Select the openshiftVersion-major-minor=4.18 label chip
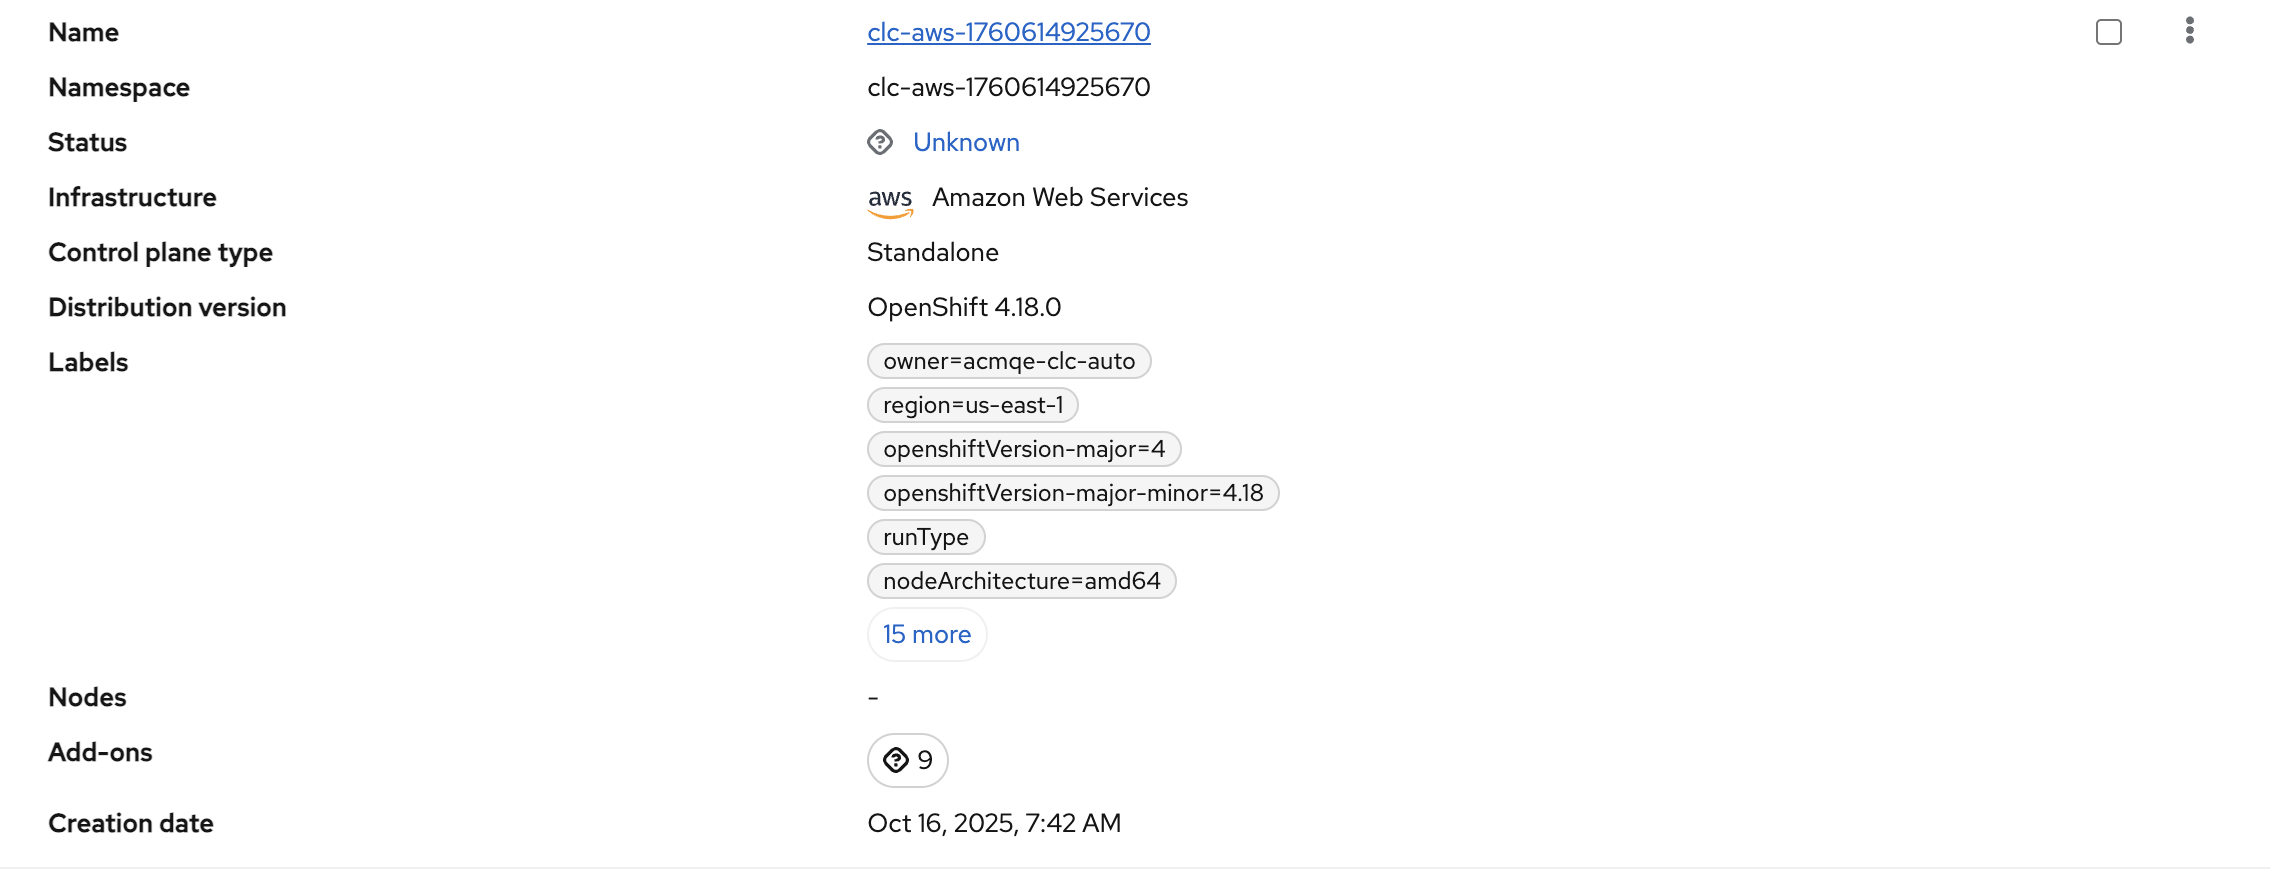The image size is (2270, 876). click(1073, 493)
